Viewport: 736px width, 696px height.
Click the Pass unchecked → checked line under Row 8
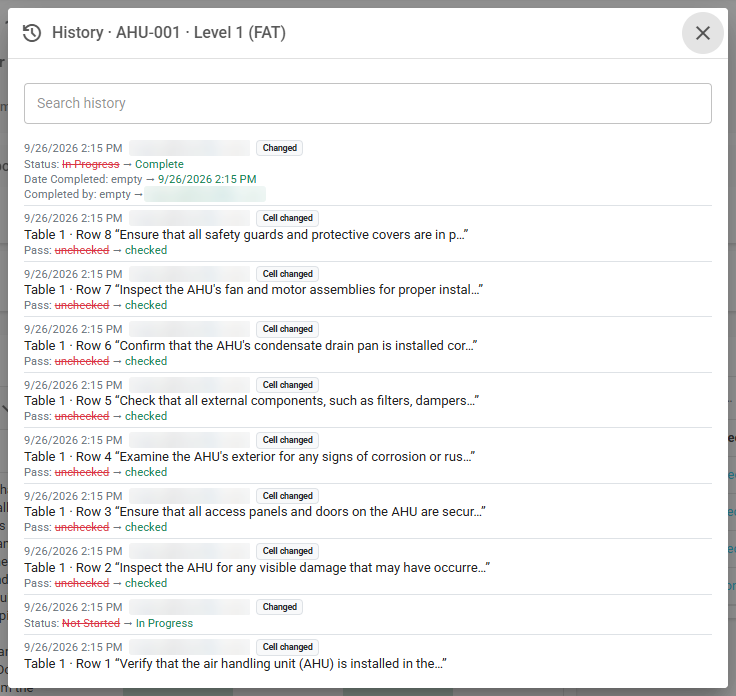(96, 250)
